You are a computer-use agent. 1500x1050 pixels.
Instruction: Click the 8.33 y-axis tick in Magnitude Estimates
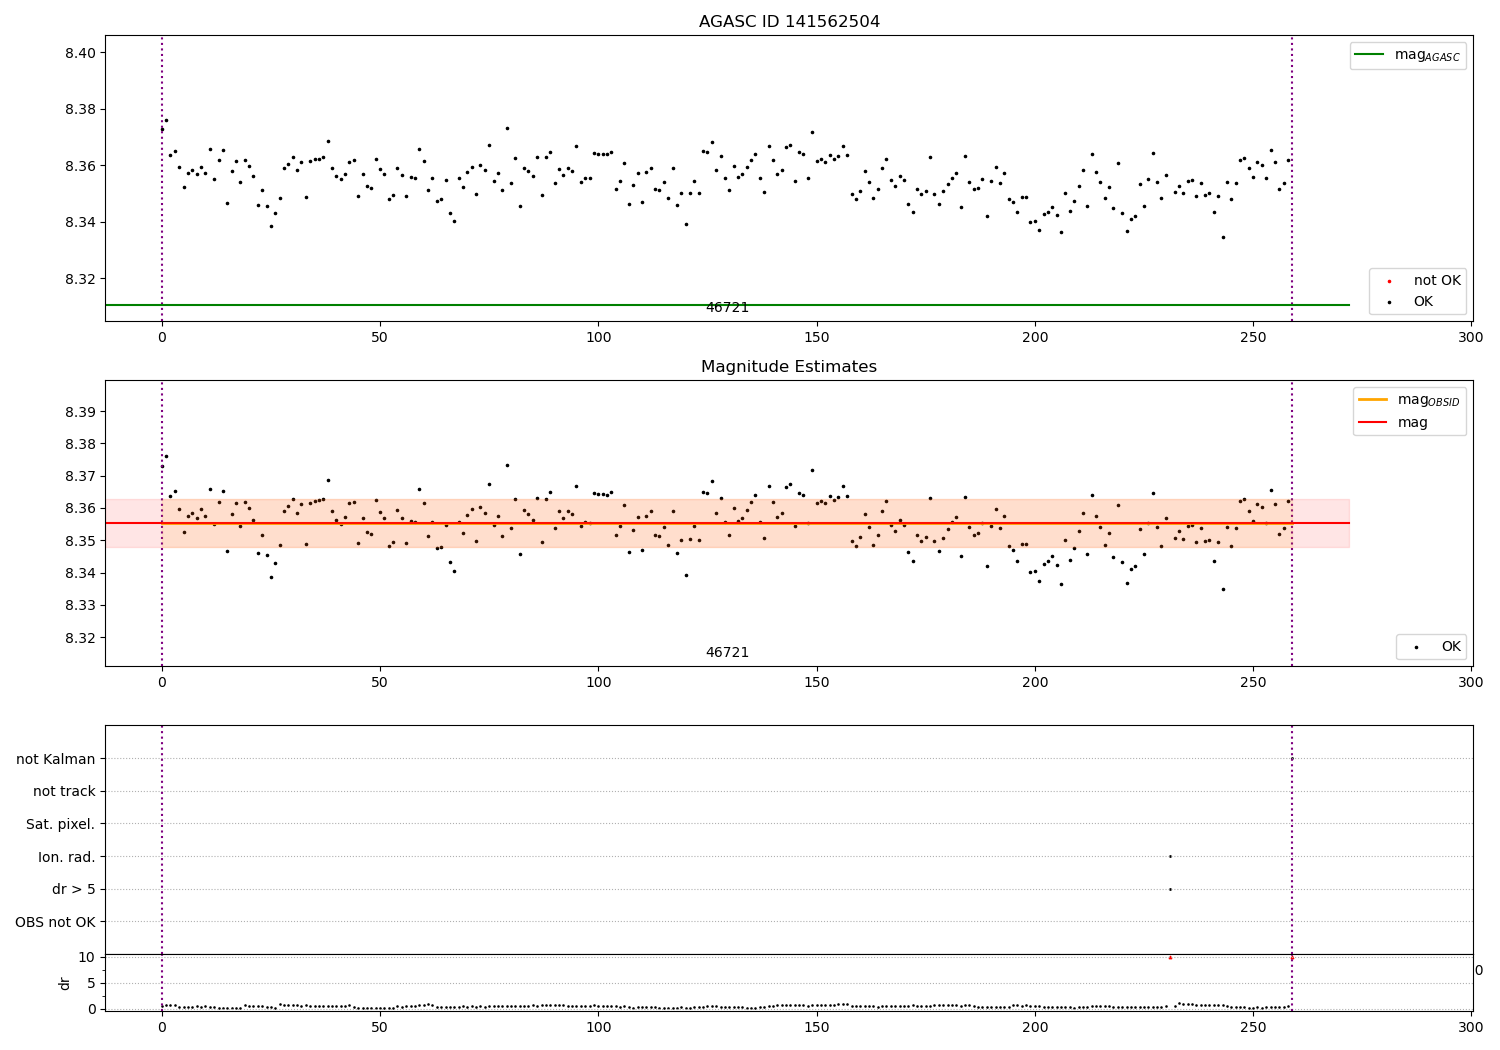coord(80,605)
